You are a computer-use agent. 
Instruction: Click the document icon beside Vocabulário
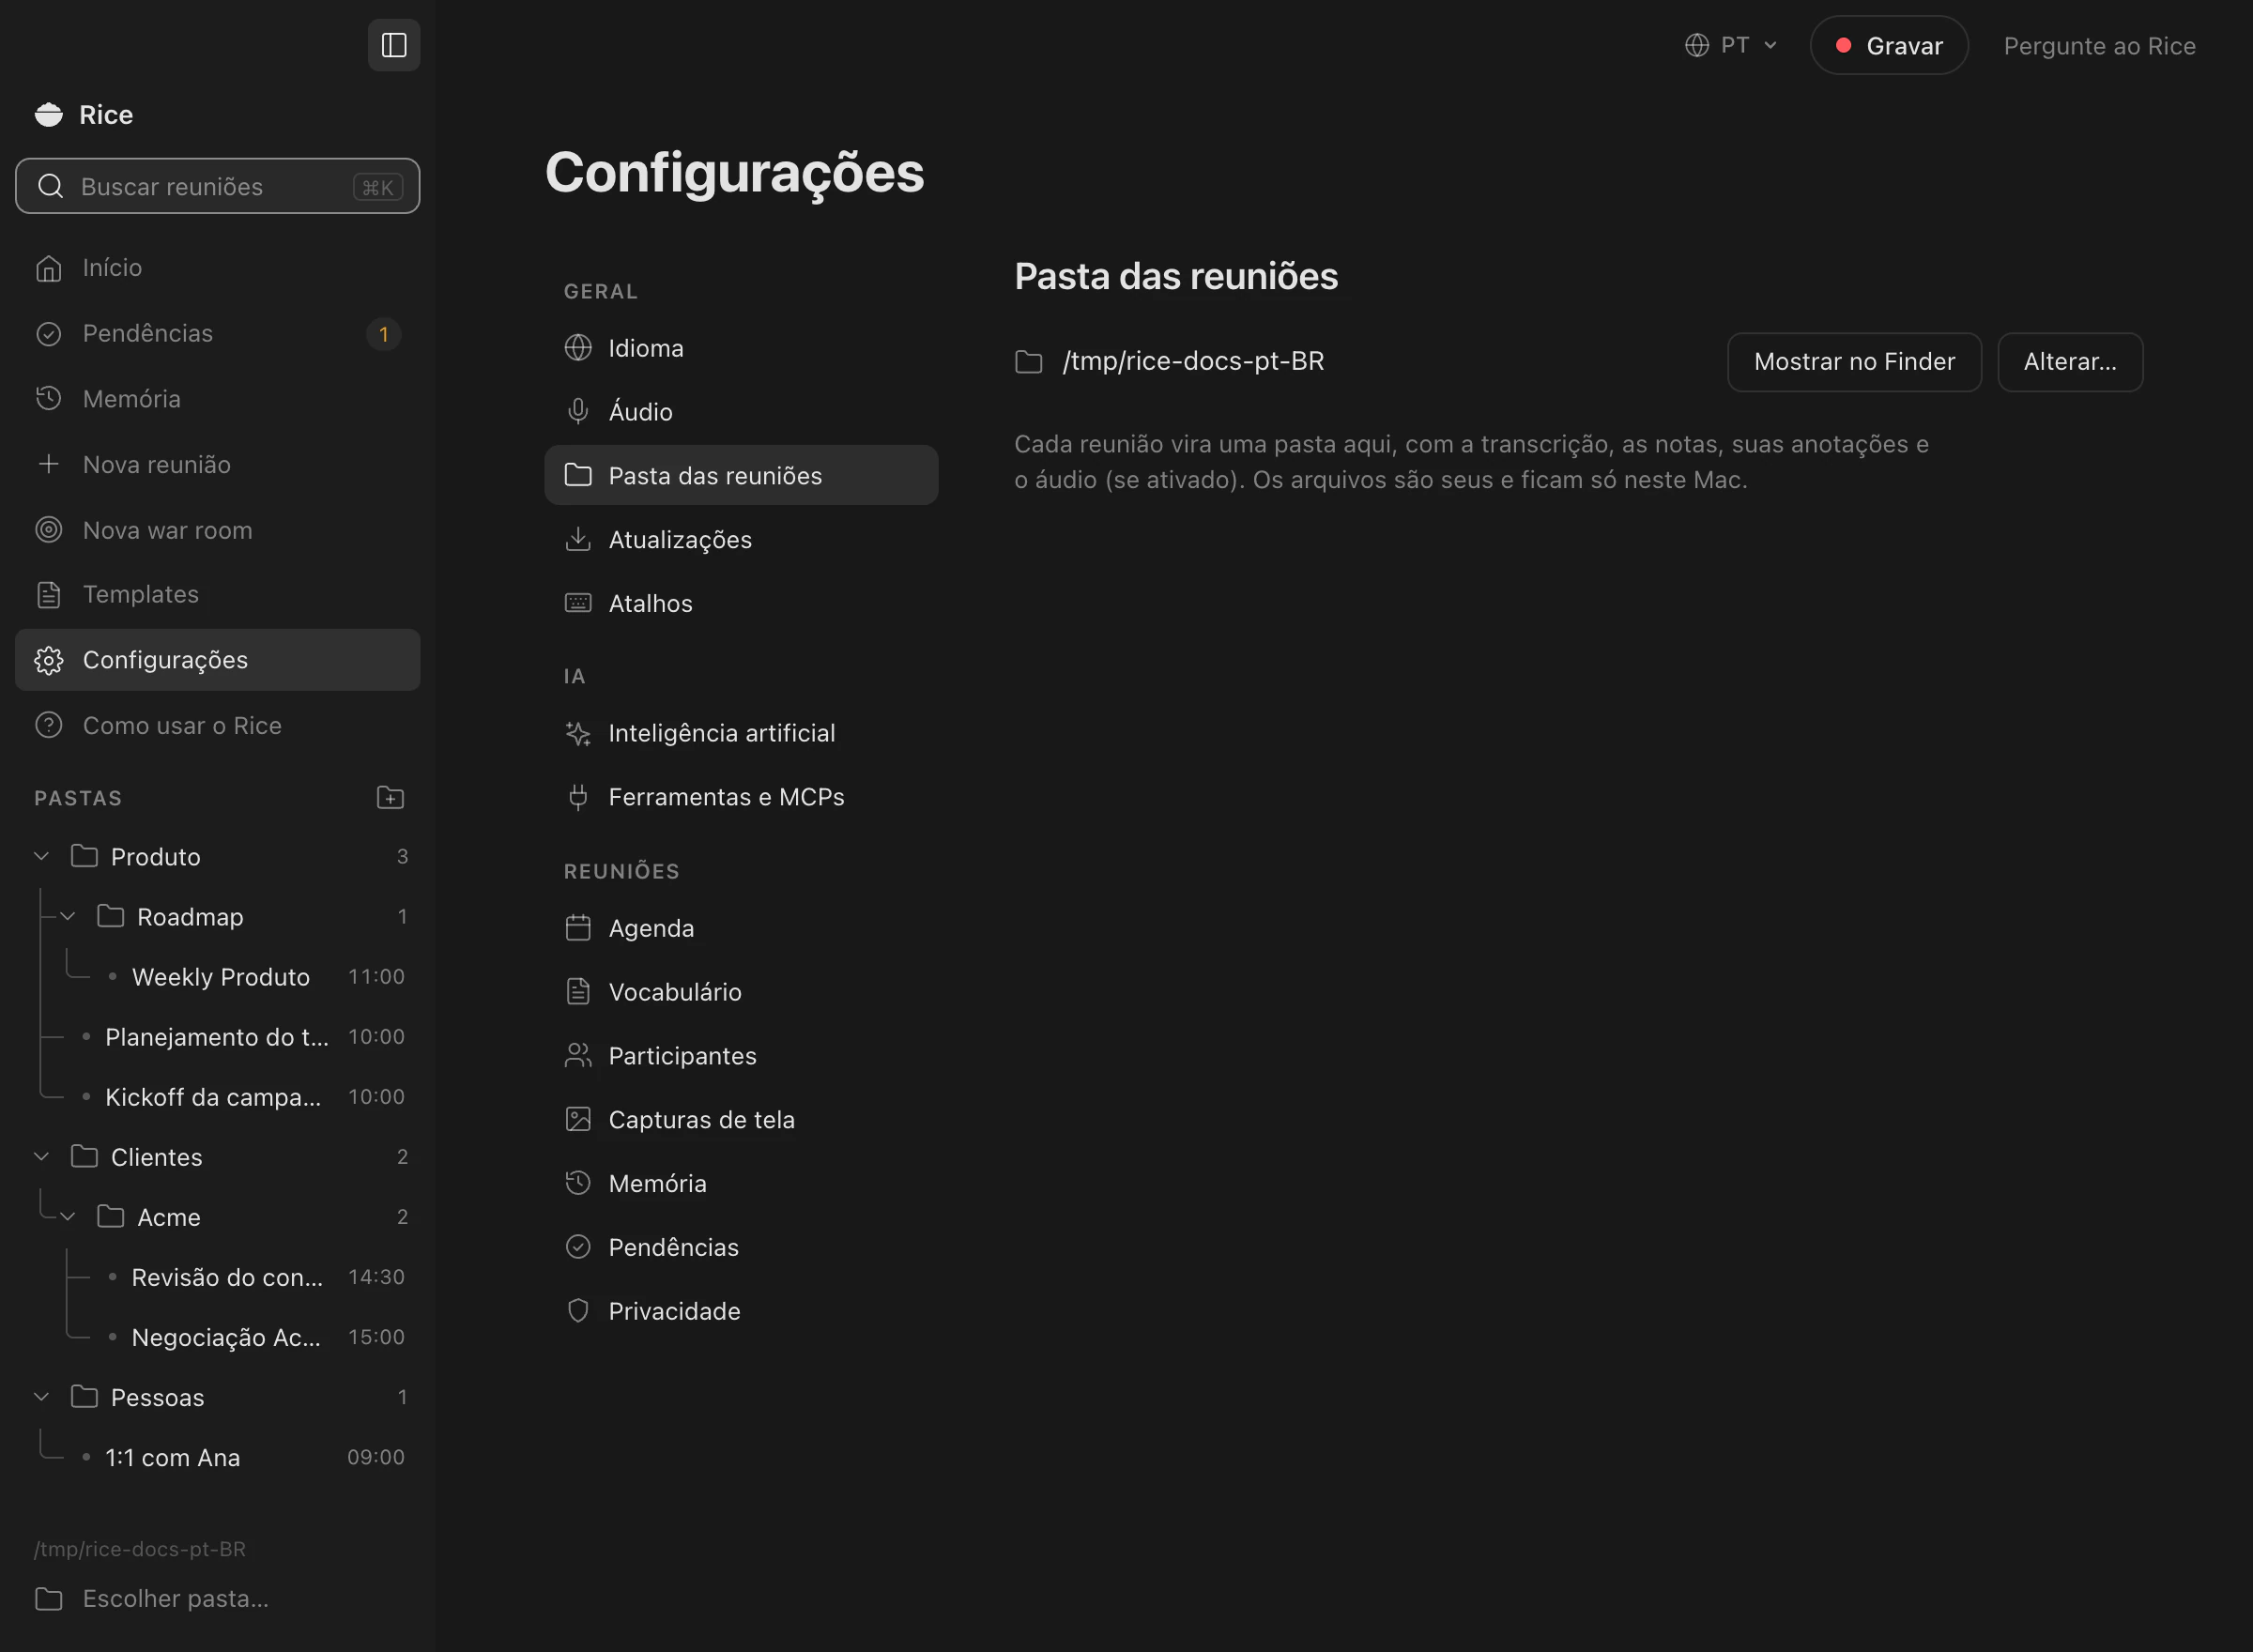[x=578, y=992]
